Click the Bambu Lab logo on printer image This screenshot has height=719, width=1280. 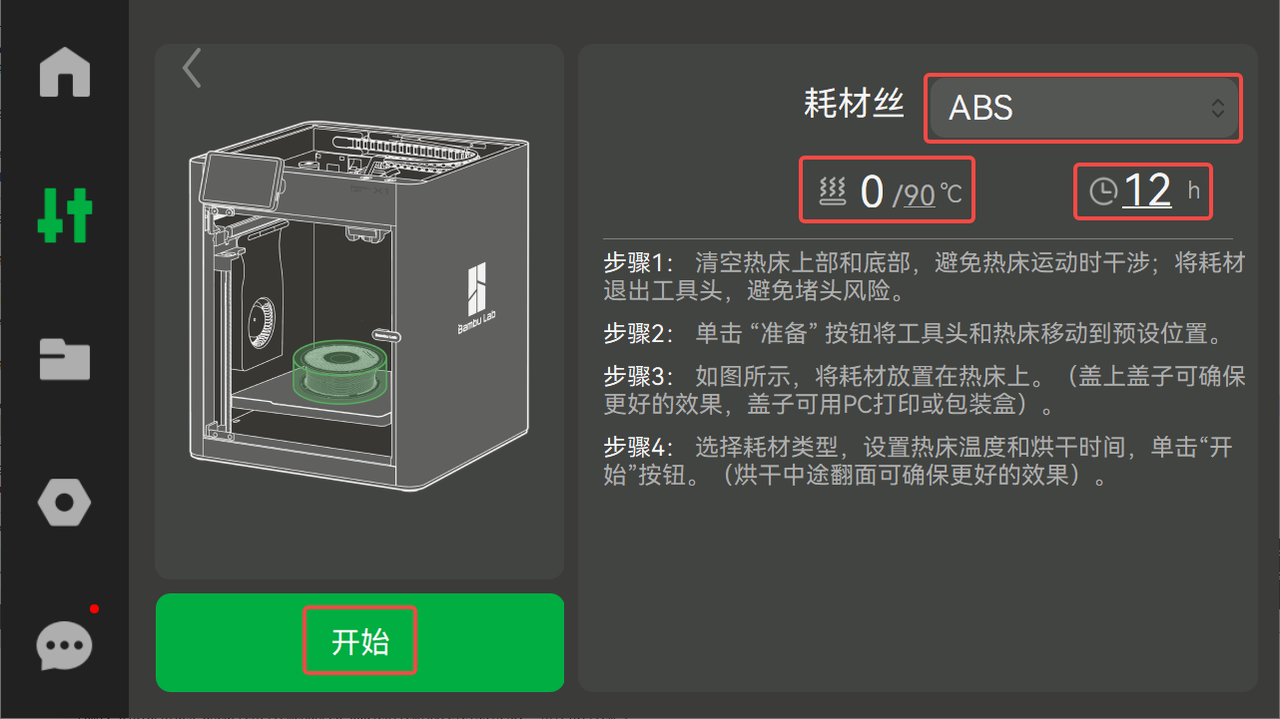click(478, 300)
